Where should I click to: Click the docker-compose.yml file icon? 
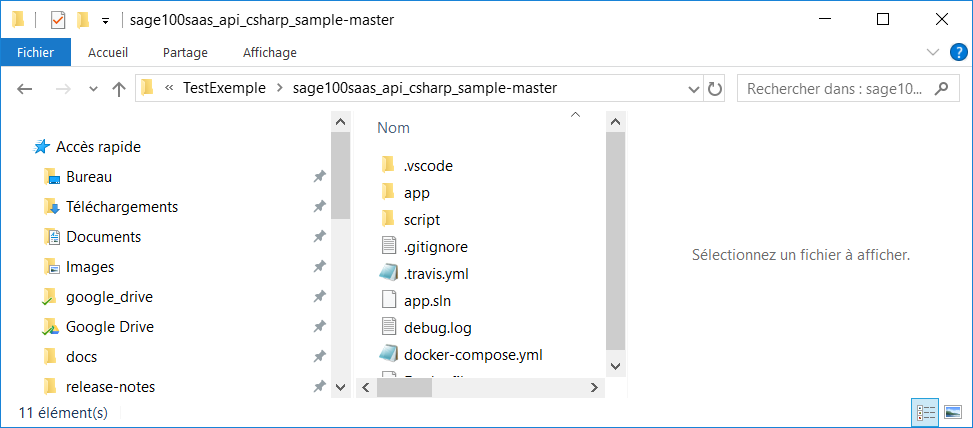click(x=388, y=355)
